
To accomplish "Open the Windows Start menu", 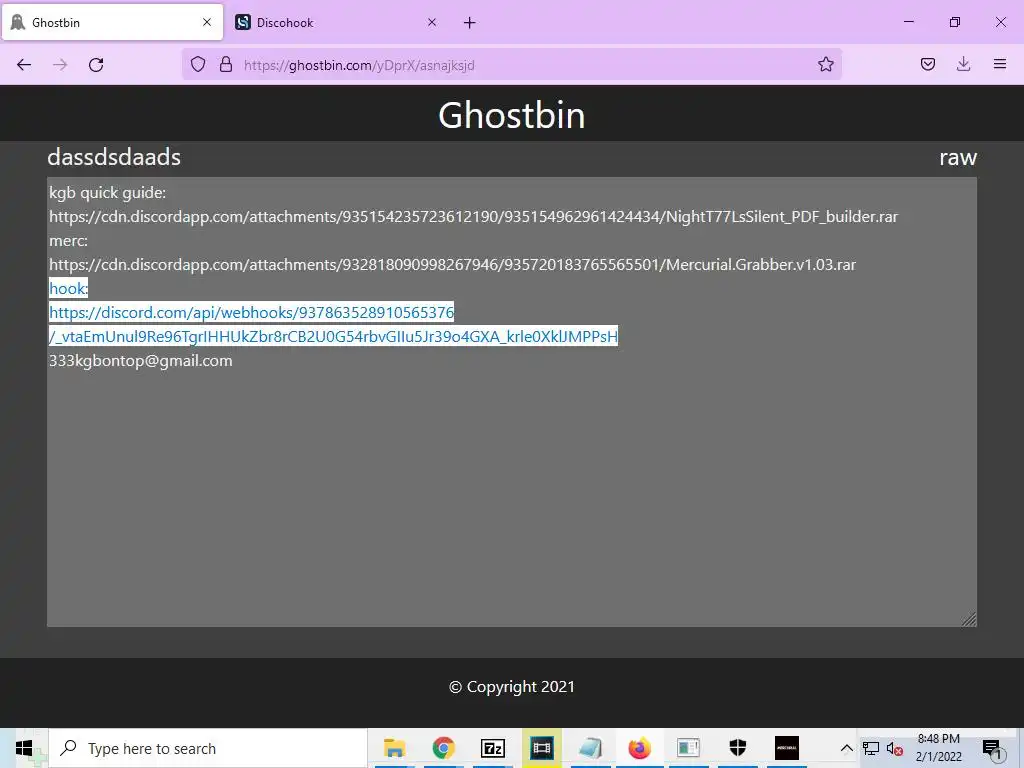I will 24,748.
